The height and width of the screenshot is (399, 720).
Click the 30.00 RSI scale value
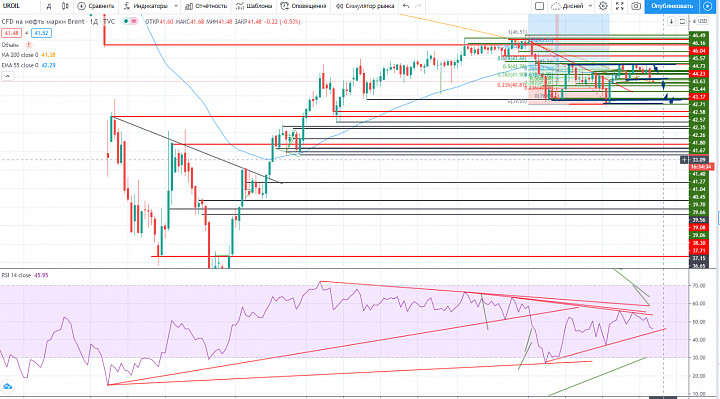click(698, 358)
